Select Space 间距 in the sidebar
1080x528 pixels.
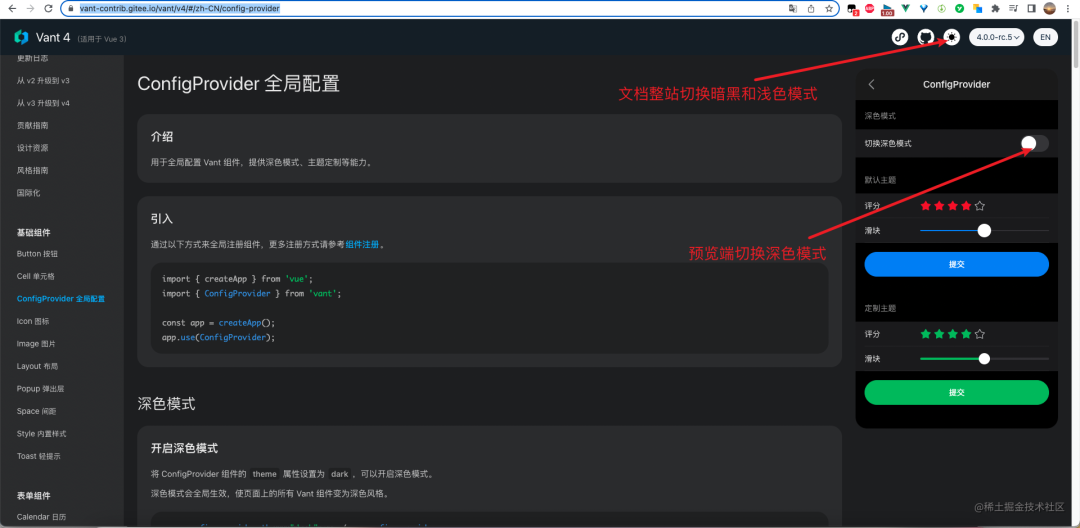point(37,411)
